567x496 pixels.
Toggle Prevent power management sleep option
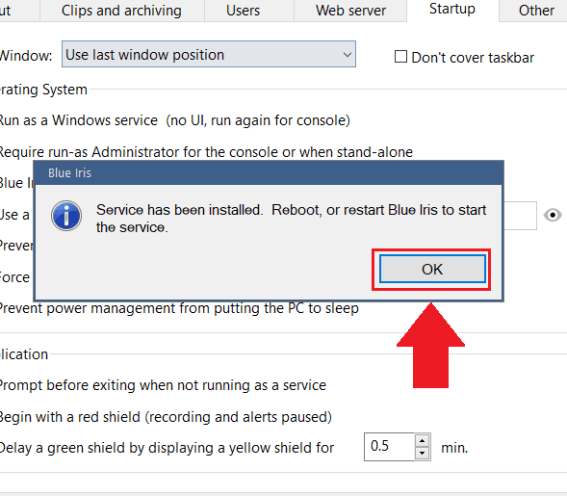(179, 308)
